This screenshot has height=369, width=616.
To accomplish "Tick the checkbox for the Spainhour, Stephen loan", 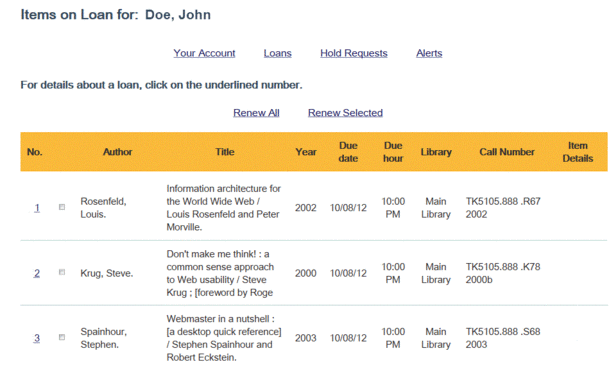I will [62, 337].
